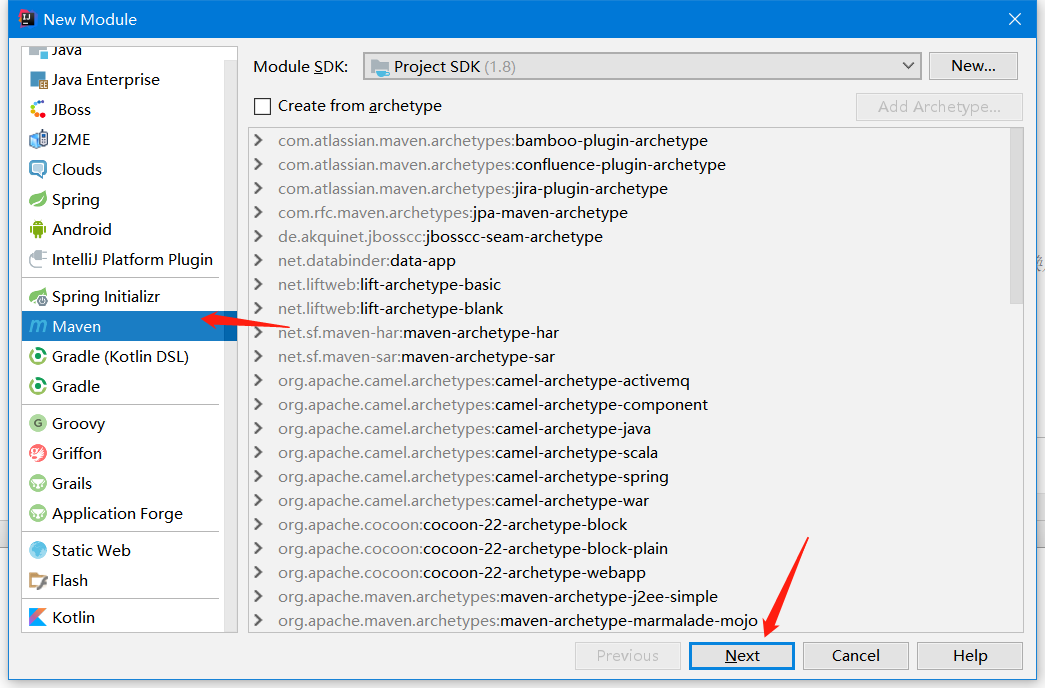Expand lift-archetype-basic node

(259, 285)
